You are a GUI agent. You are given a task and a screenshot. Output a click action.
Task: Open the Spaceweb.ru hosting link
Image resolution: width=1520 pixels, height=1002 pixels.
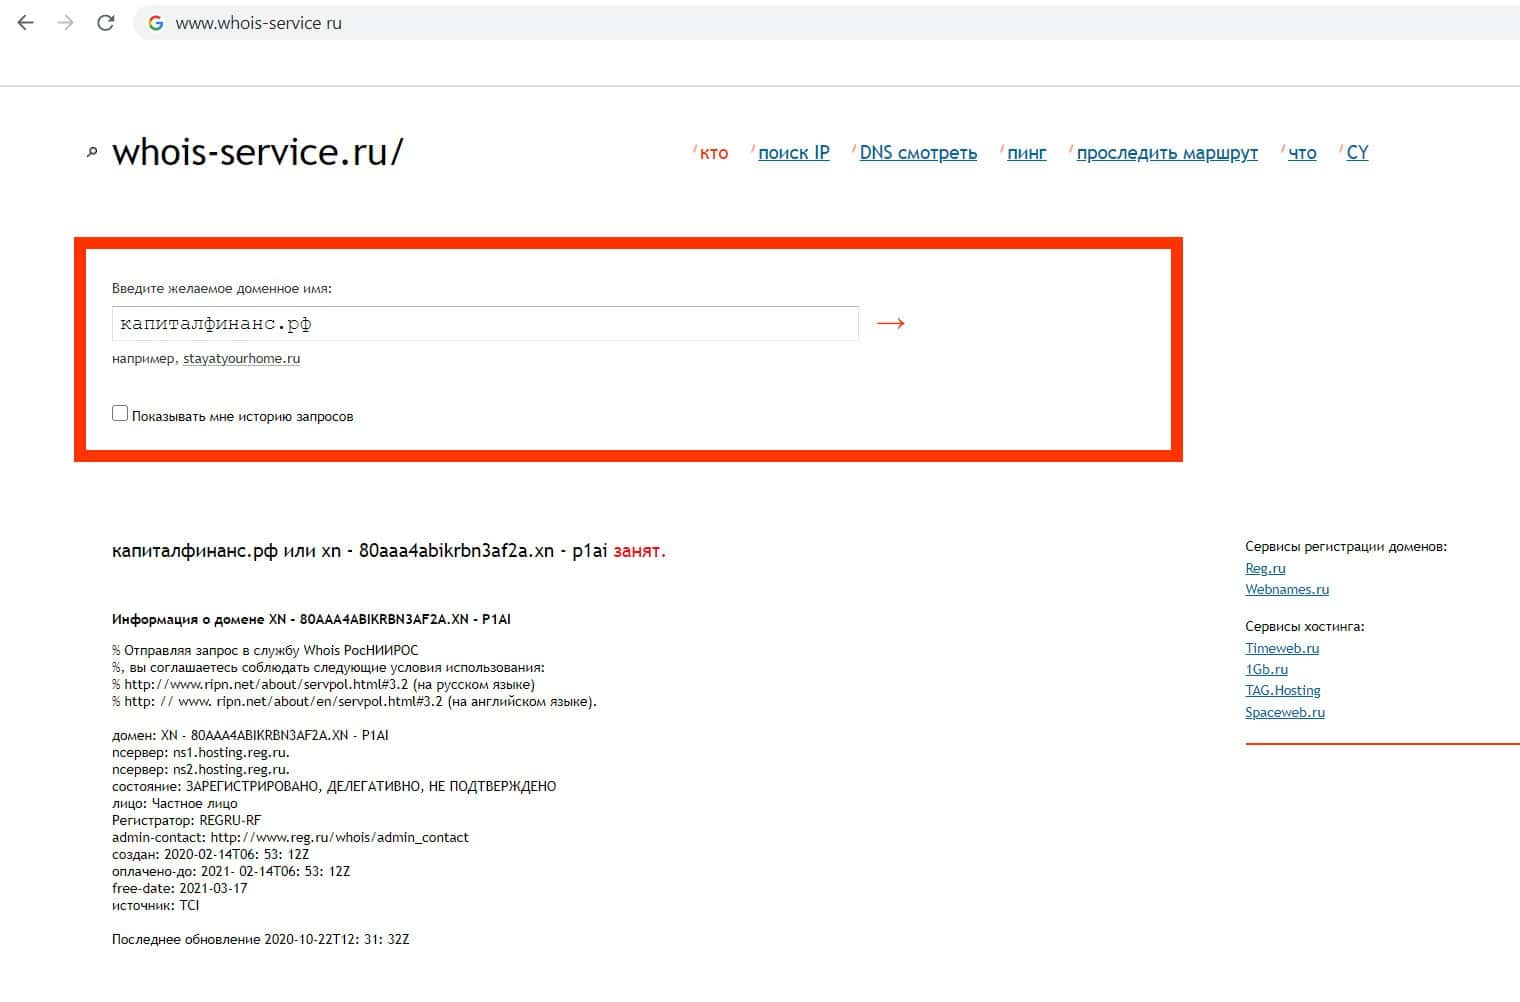point(1285,713)
